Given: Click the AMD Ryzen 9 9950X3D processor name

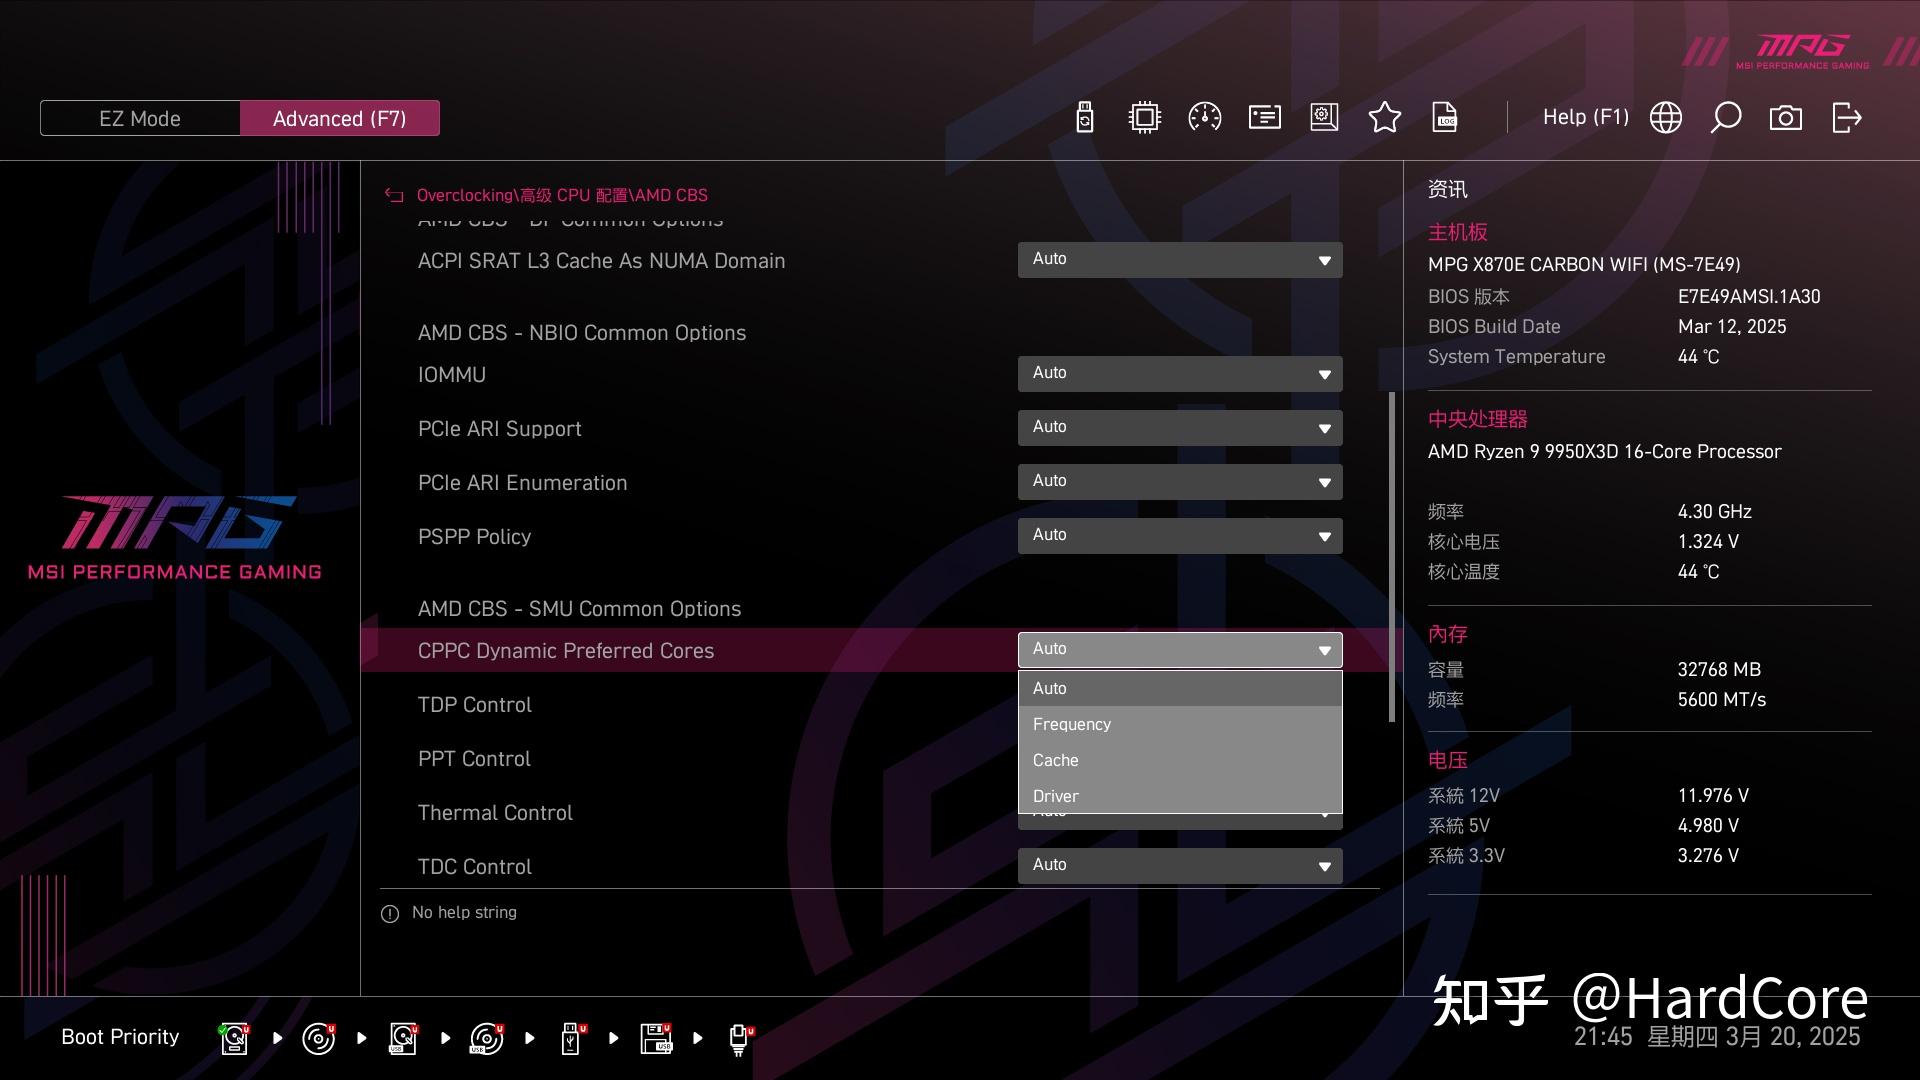Looking at the screenshot, I should 1604,452.
